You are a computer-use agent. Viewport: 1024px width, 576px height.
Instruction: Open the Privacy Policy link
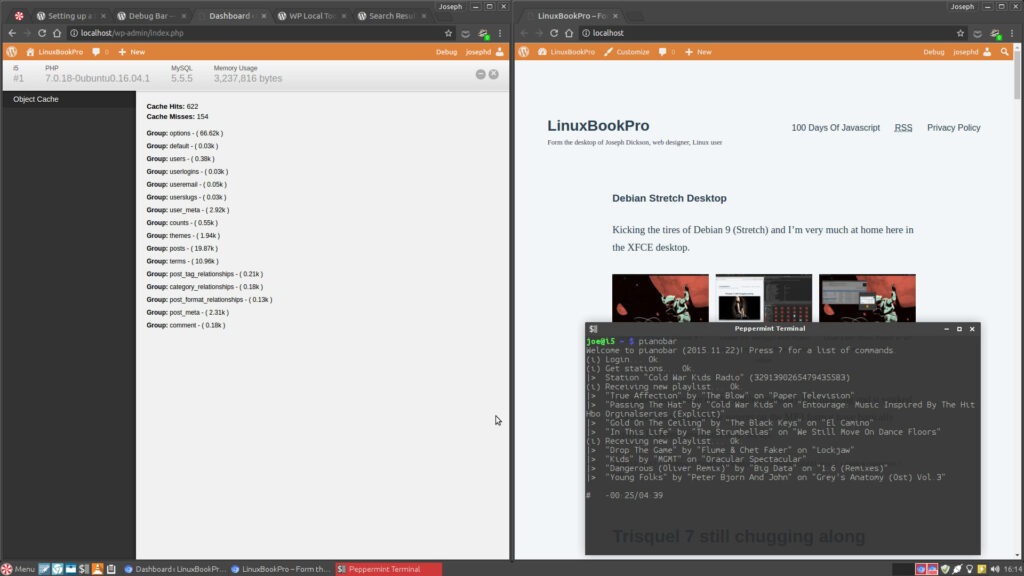tap(953, 127)
